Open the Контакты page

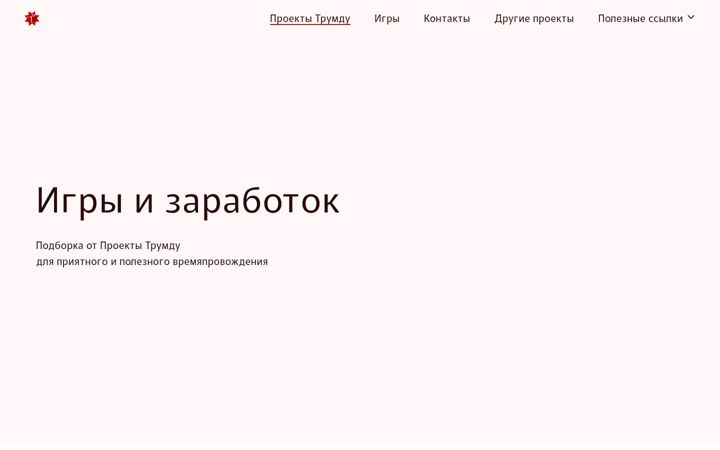tap(447, 19)
